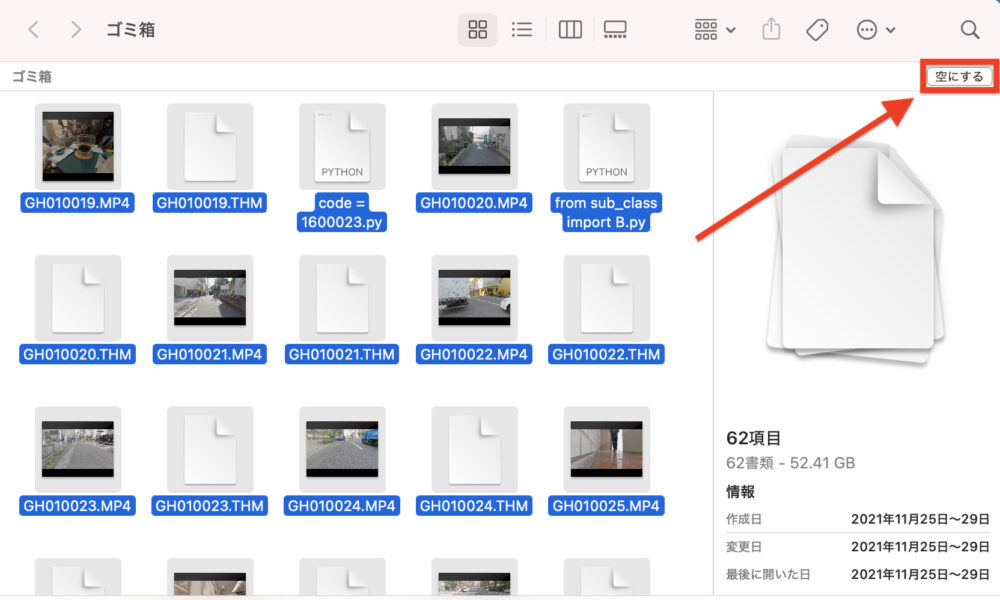Select the GH010021.MP4 video thumbnail
Screen dimensions: 1000x600
tap(210, 298)
